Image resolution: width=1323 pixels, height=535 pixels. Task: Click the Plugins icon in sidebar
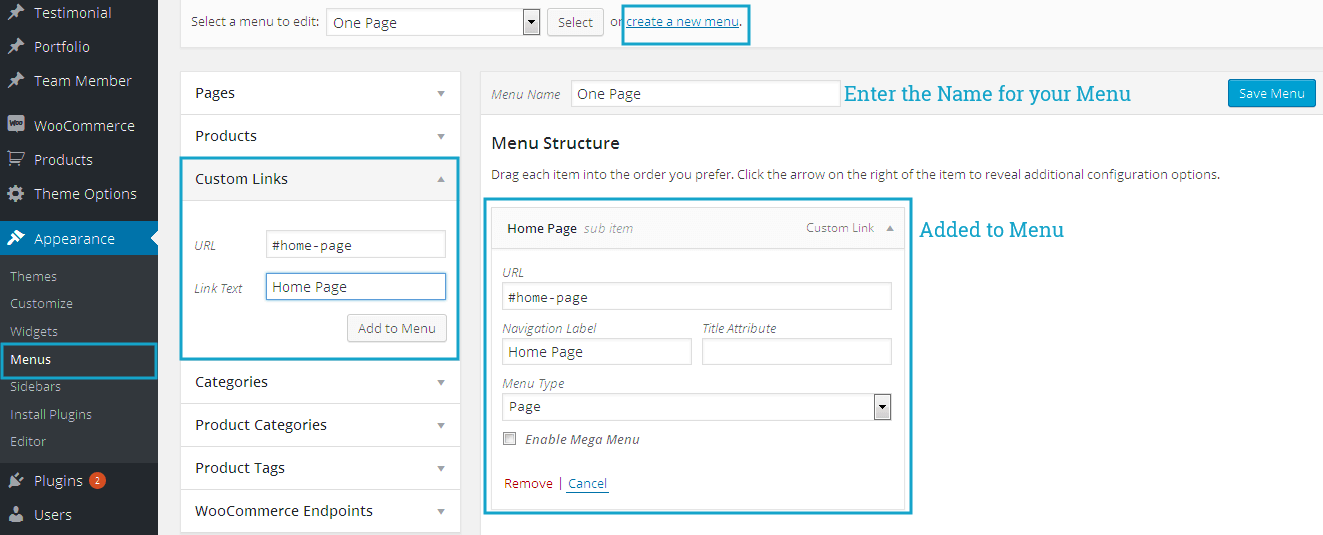[16, 481]
